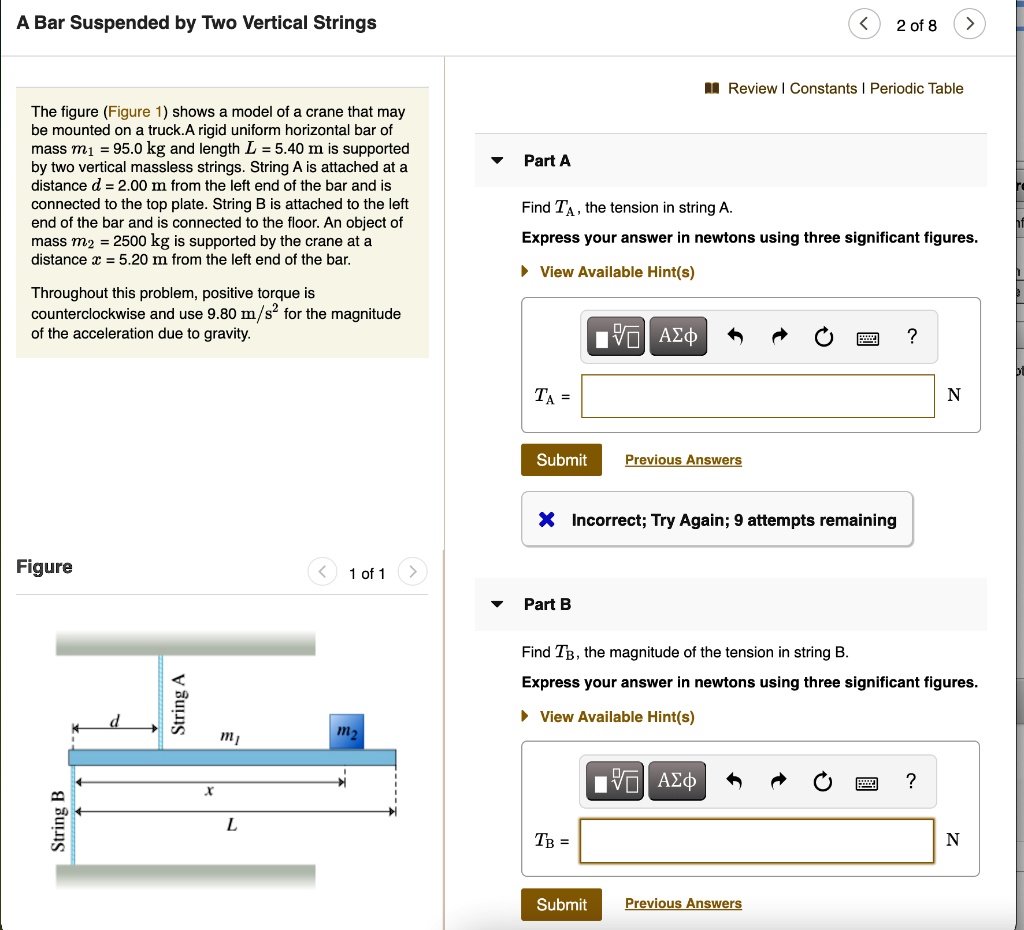The width and height of the screenshot is (1024, 930).
Task: Open the keyboard shortcuts icon in Part B toolbar
Action: [867, 781]
